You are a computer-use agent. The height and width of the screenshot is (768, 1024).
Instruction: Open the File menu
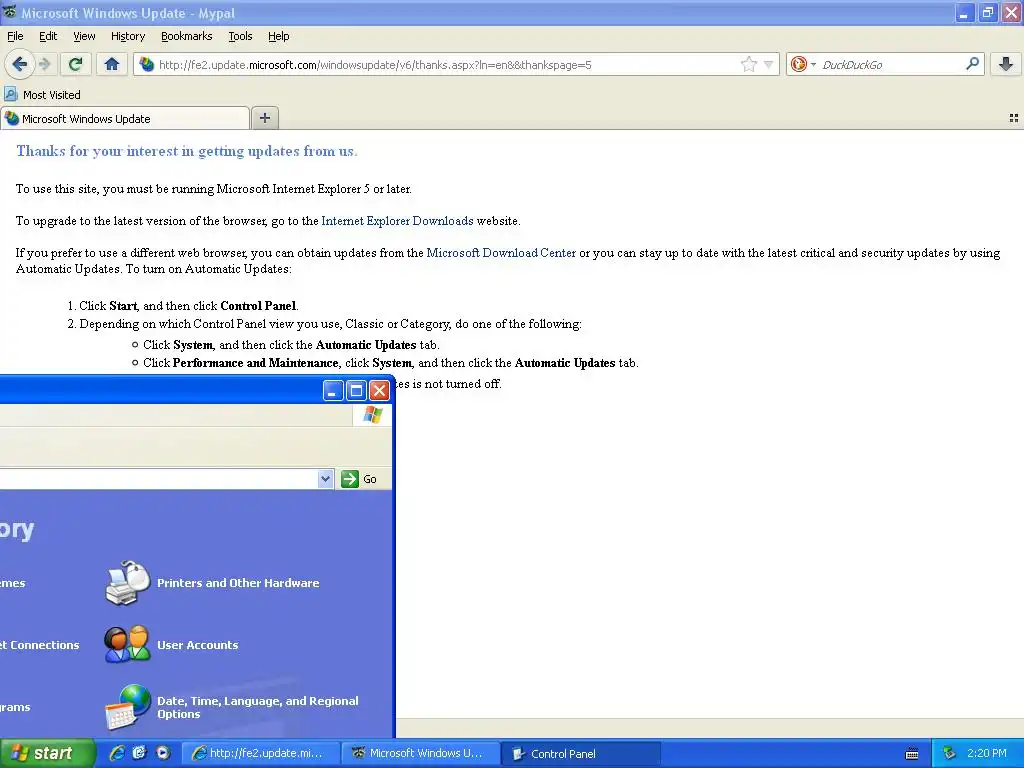[15, 36]
